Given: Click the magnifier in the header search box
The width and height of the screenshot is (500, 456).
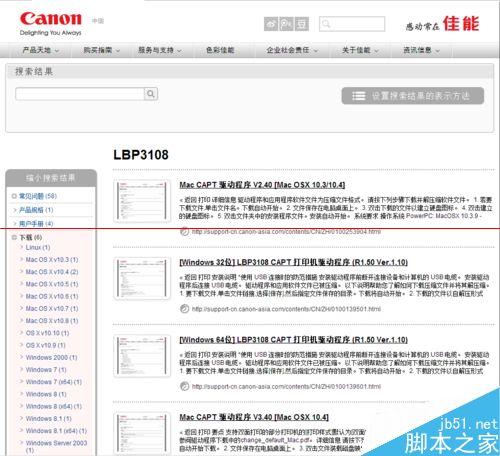Looking at the screenshot, I should 326,24.
